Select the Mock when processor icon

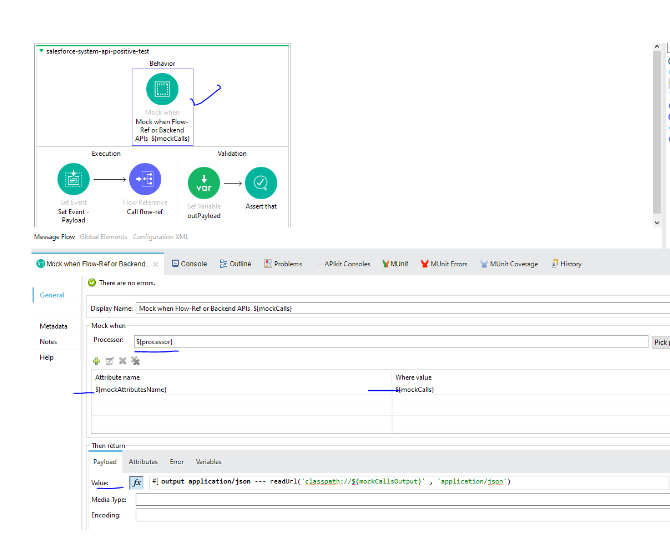pyautogui.click(x=162, y=89)
